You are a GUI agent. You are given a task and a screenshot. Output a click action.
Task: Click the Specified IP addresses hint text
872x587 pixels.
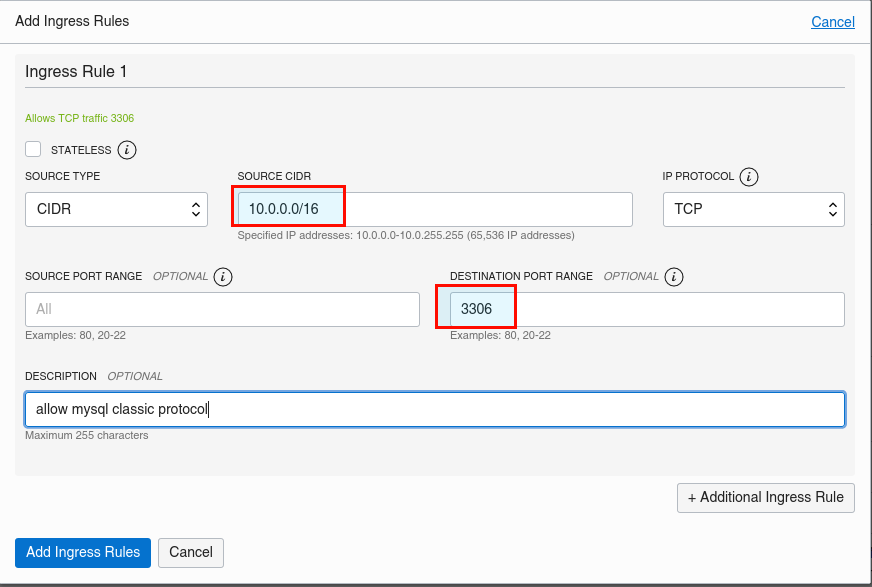[x=406, y=236]
